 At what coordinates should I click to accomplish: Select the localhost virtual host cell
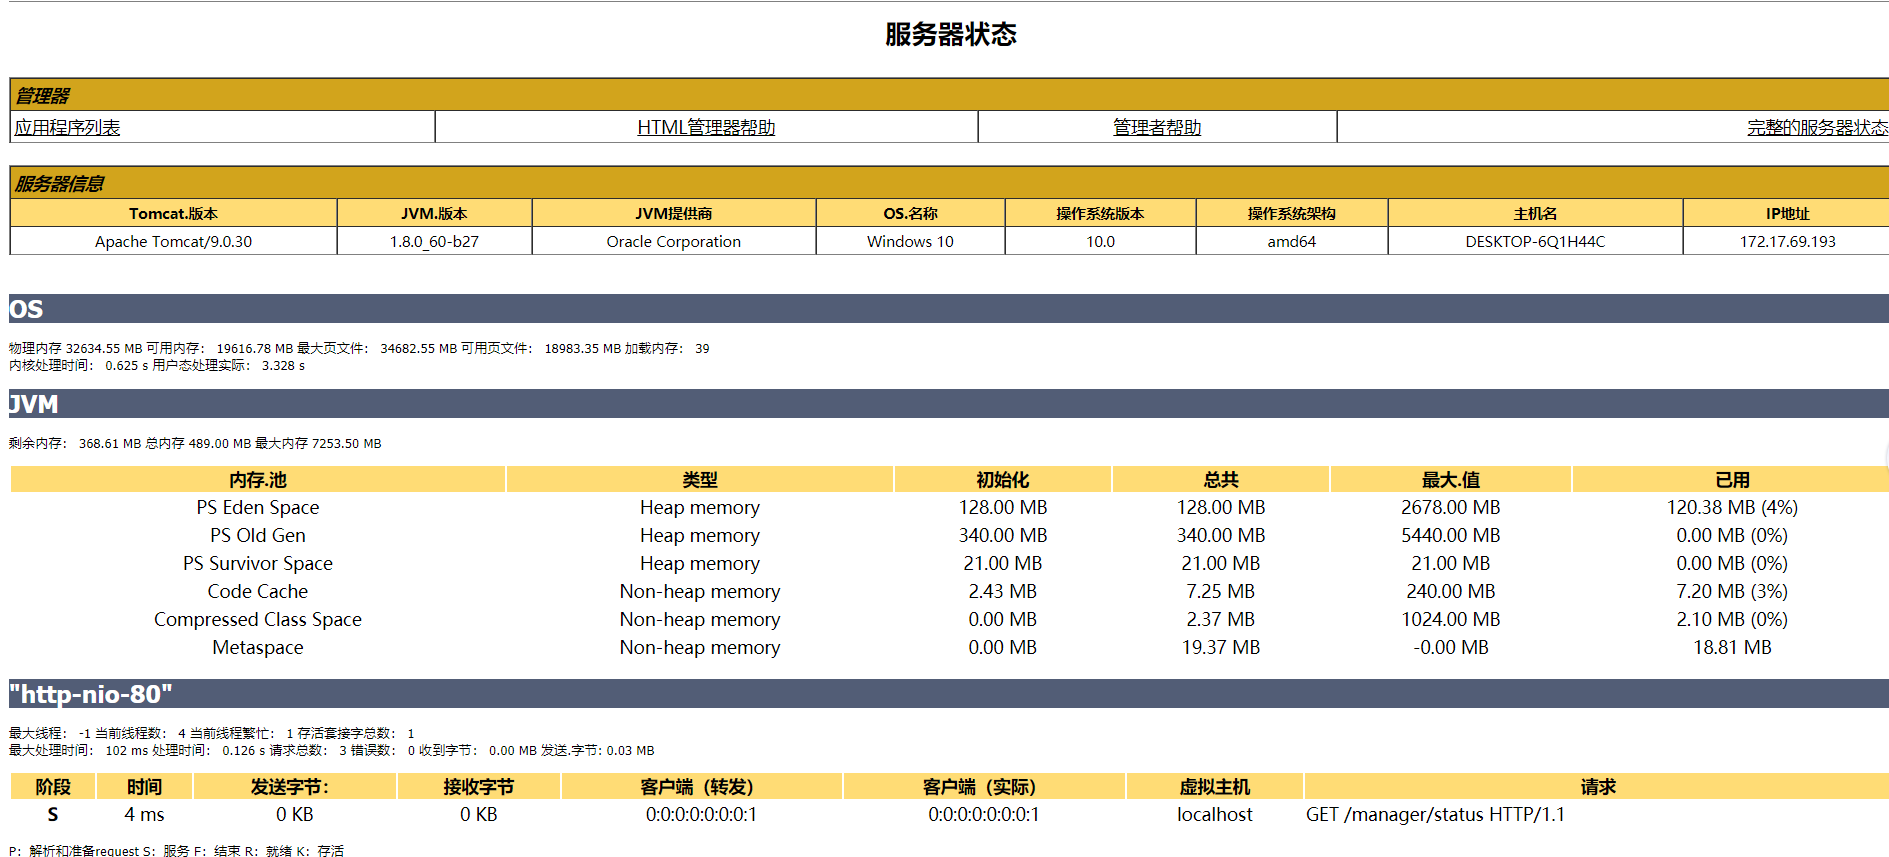1214,814
